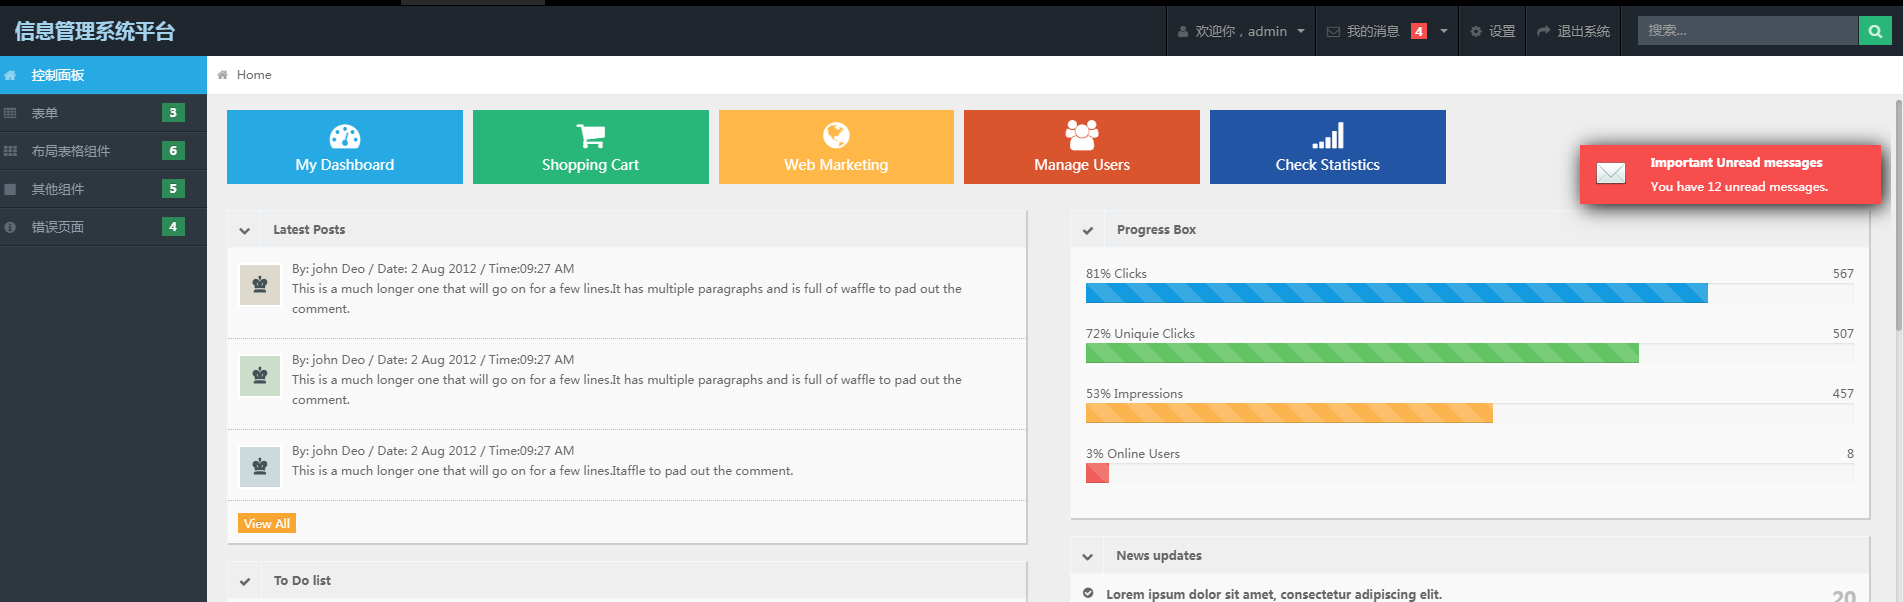Click the 81% Clicks progress bar
1903x602 pixels.
(1469, 293)
